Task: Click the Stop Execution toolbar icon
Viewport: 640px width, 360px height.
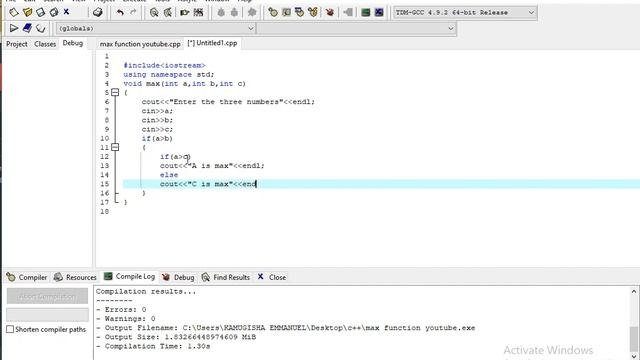Action: coord(348,13)
